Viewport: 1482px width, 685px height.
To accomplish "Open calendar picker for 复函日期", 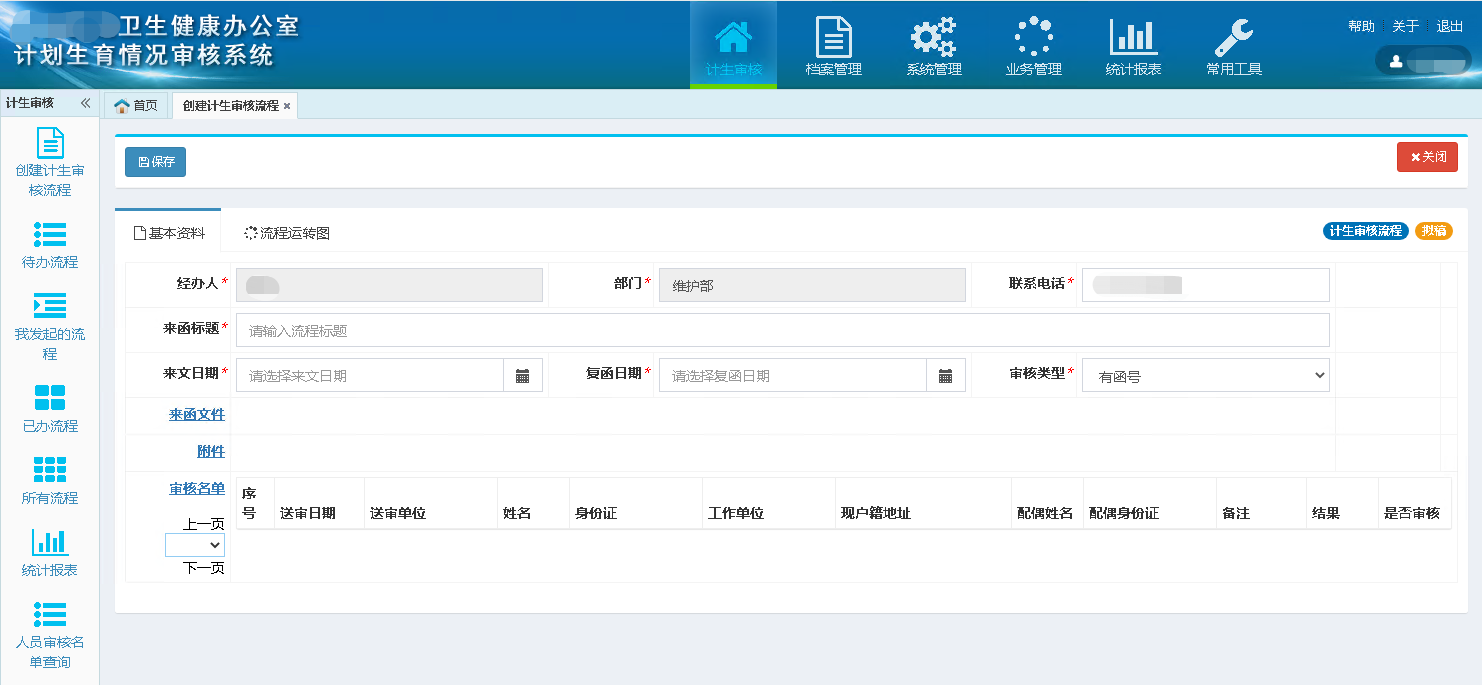I will coord(945,376).
